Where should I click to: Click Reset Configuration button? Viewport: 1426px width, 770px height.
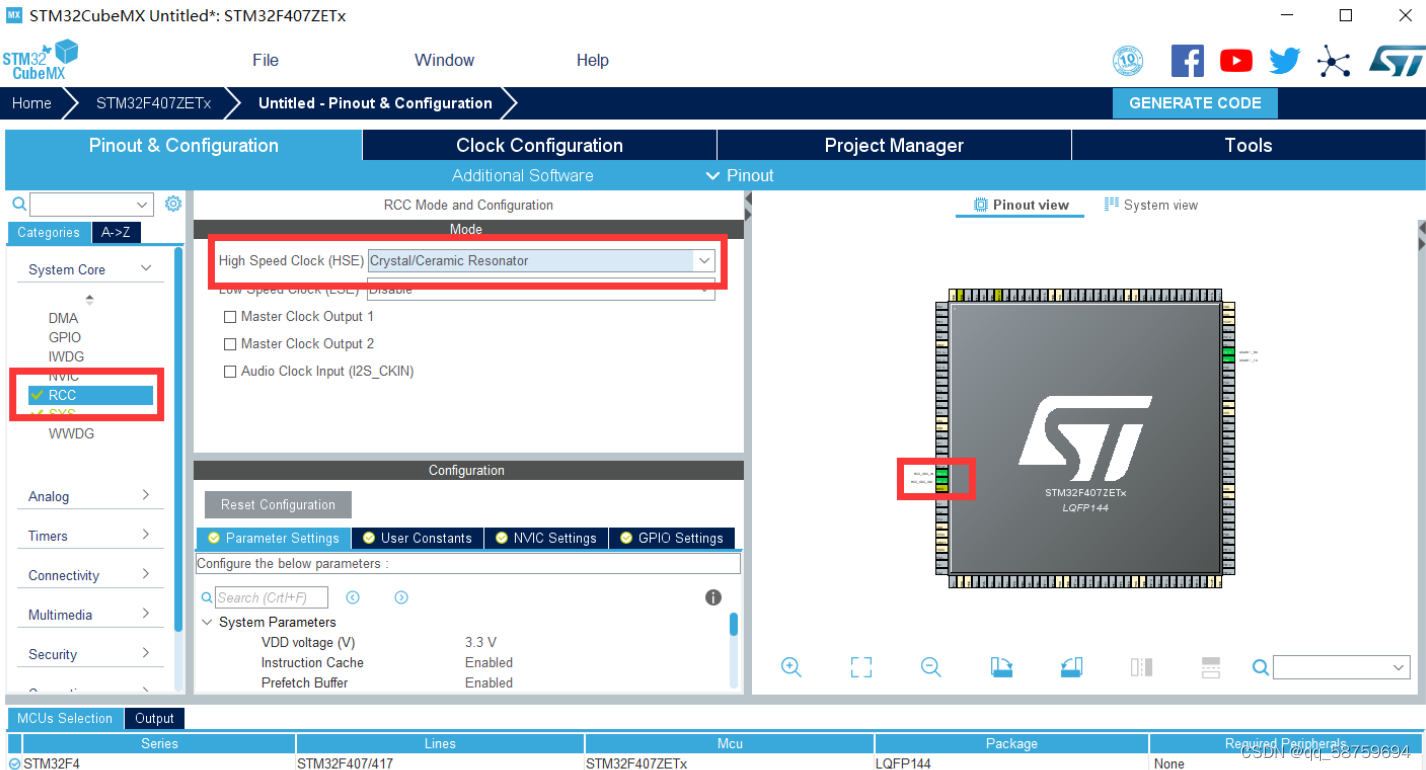click(277, 504)
